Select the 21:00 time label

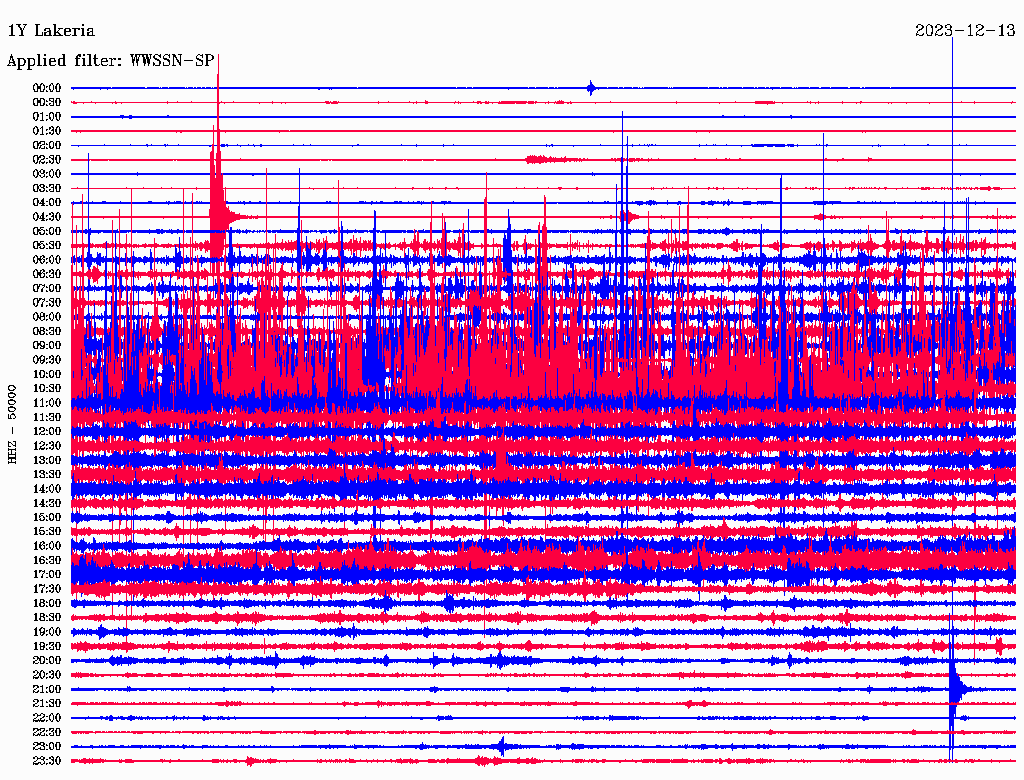point(47,690)
